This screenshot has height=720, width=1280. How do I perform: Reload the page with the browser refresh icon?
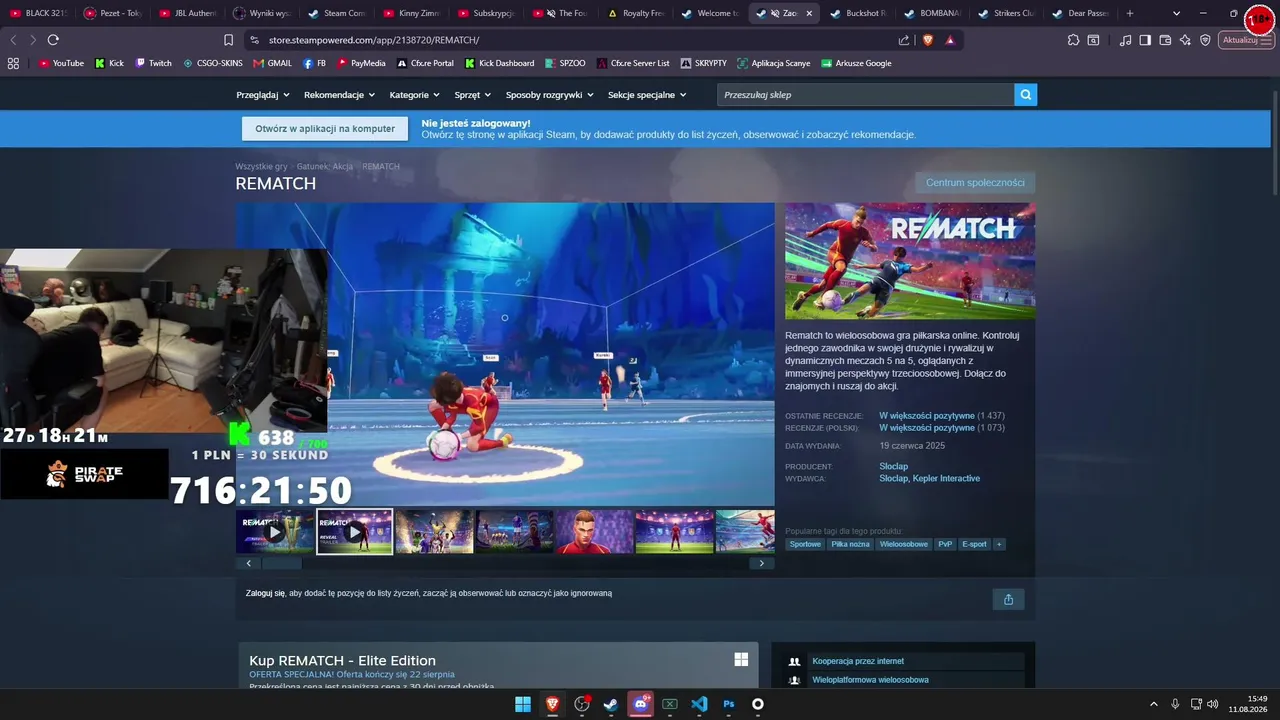[53, 40]
